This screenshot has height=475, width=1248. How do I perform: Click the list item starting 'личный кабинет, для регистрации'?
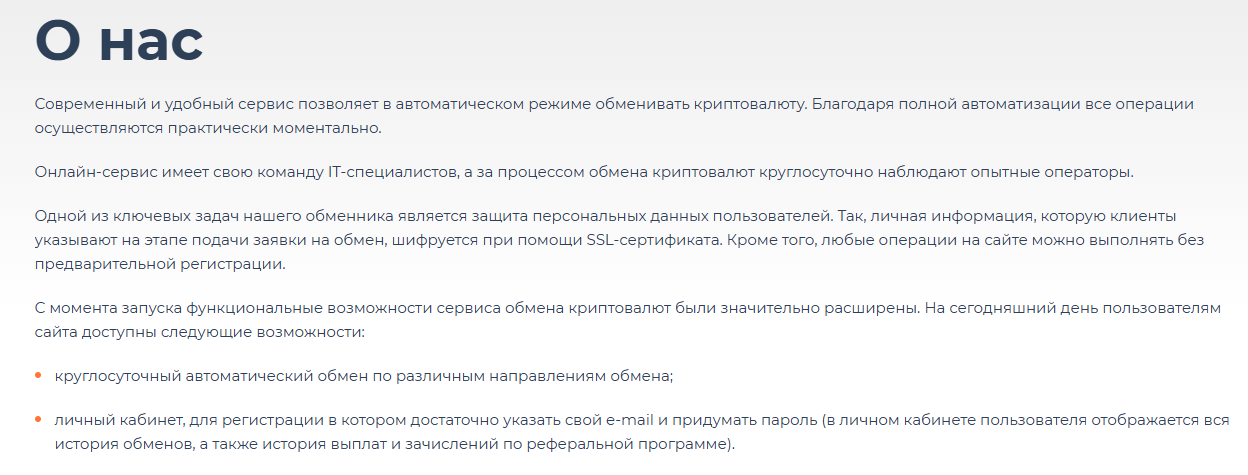point(642,432)
